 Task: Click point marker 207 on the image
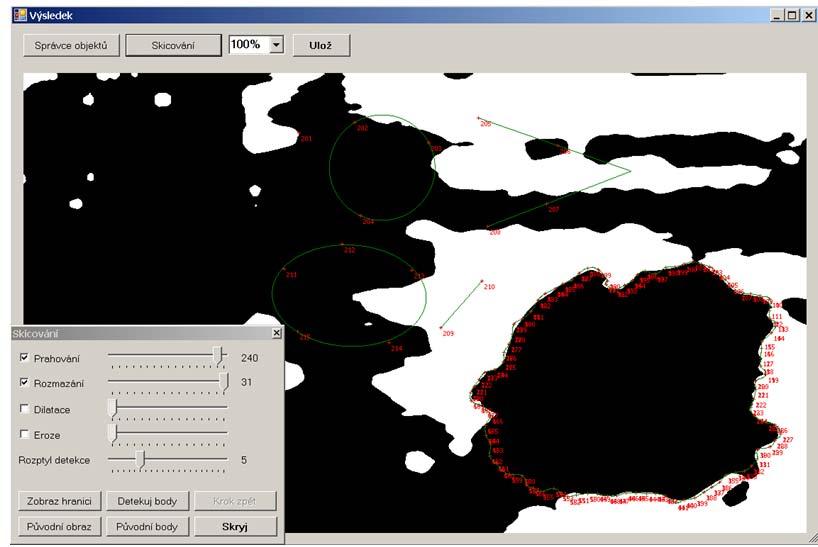554,209
